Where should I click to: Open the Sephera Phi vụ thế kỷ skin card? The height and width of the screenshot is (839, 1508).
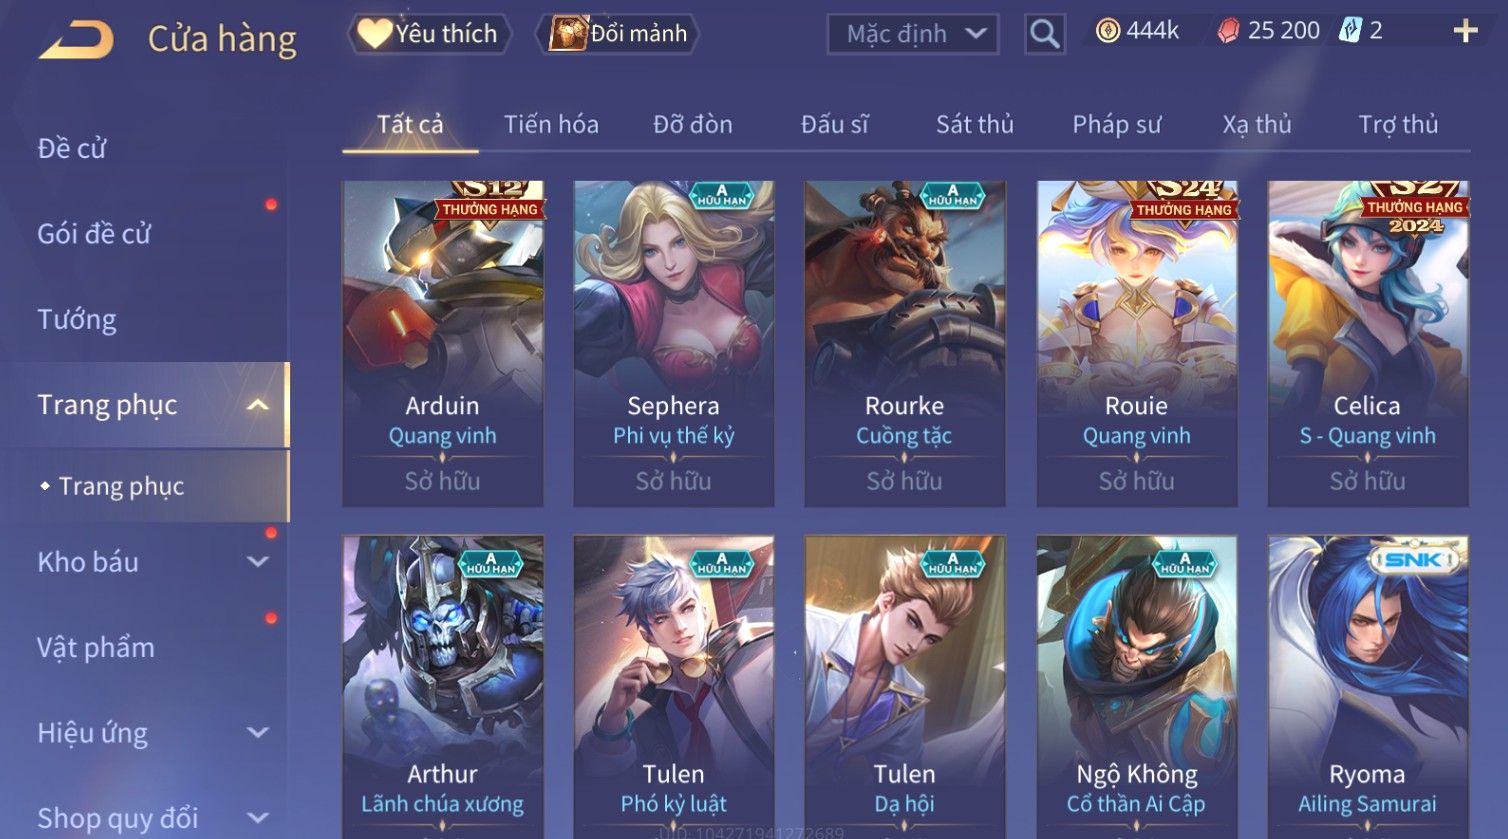pos(673,343)
